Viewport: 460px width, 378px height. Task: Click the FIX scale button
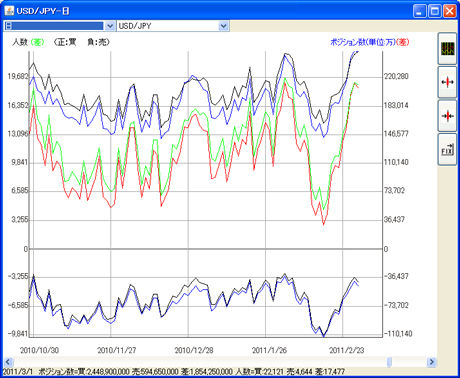447,149
